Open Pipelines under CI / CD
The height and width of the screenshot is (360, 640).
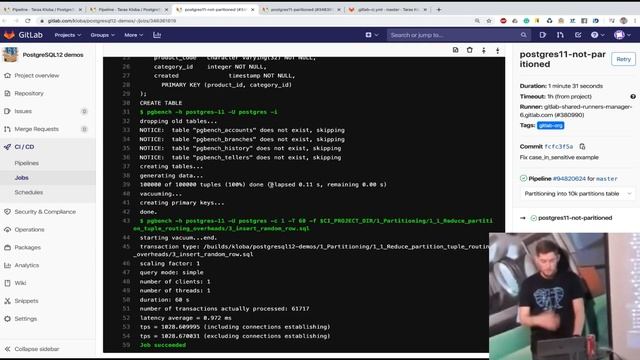27,163
